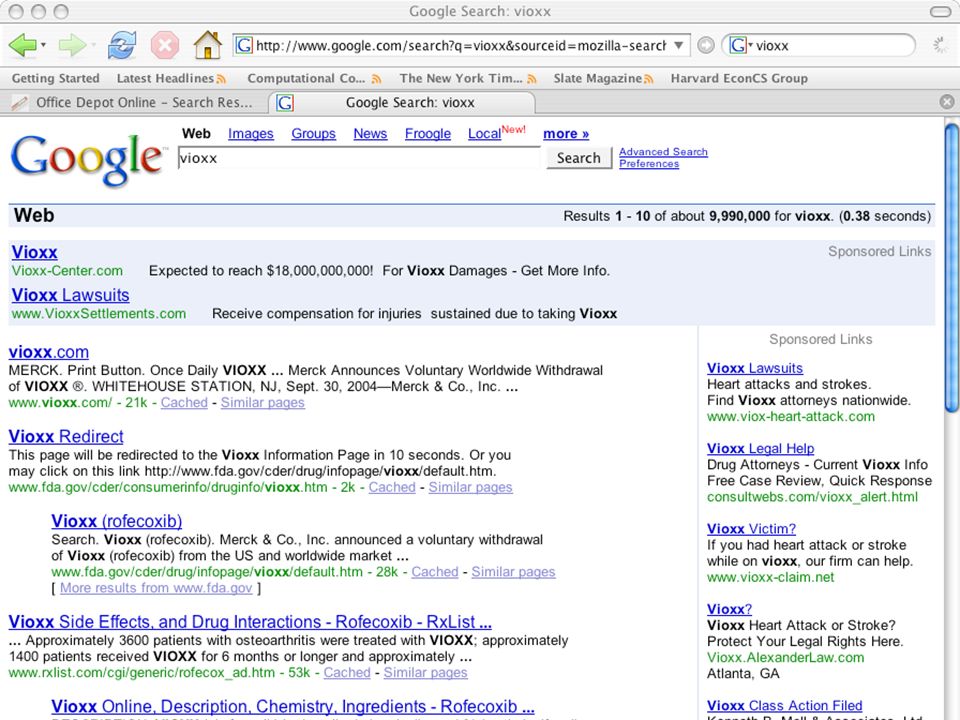
Task: Open Similar pages for www.vioxx.com result
Action: pyautogui.click(x=263, y=402)
